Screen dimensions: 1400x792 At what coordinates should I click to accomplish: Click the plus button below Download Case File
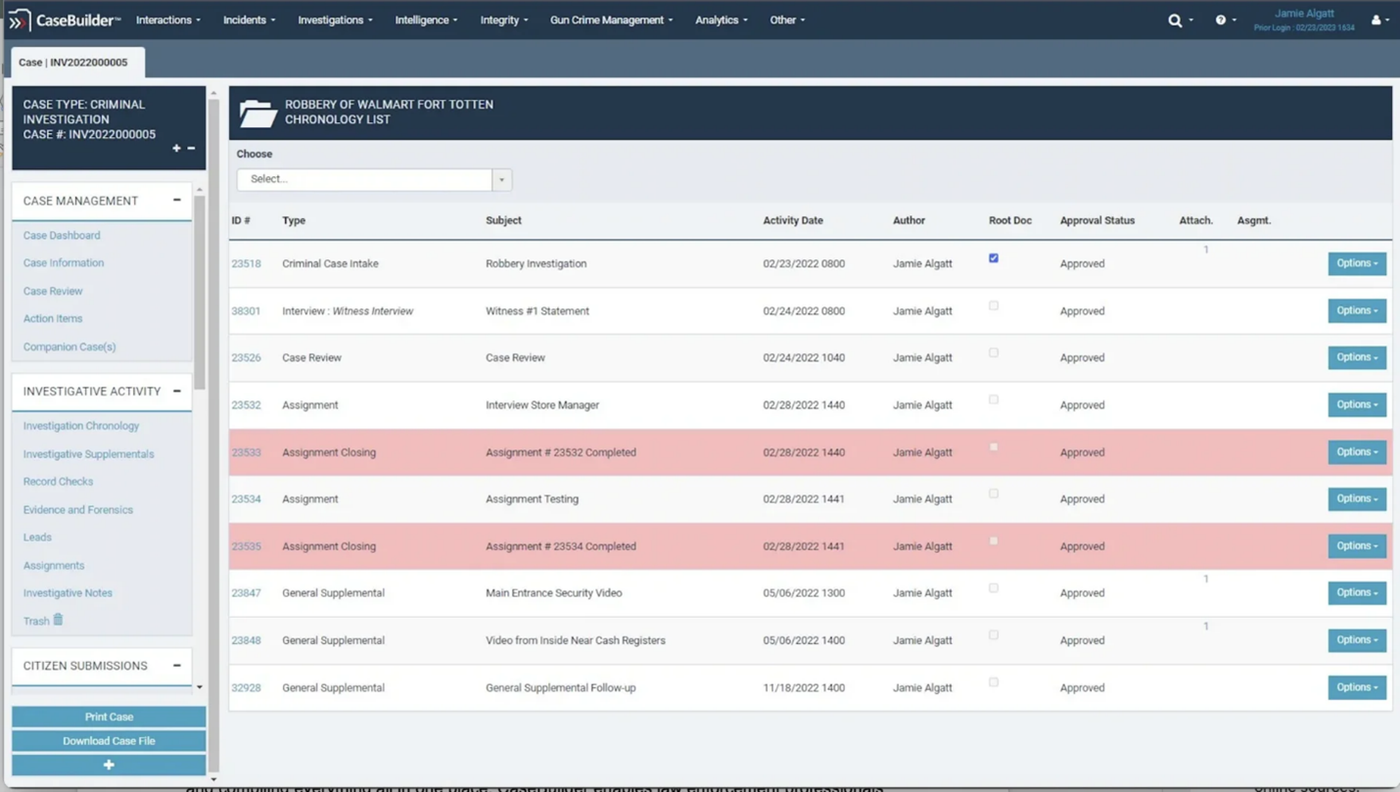109,765
